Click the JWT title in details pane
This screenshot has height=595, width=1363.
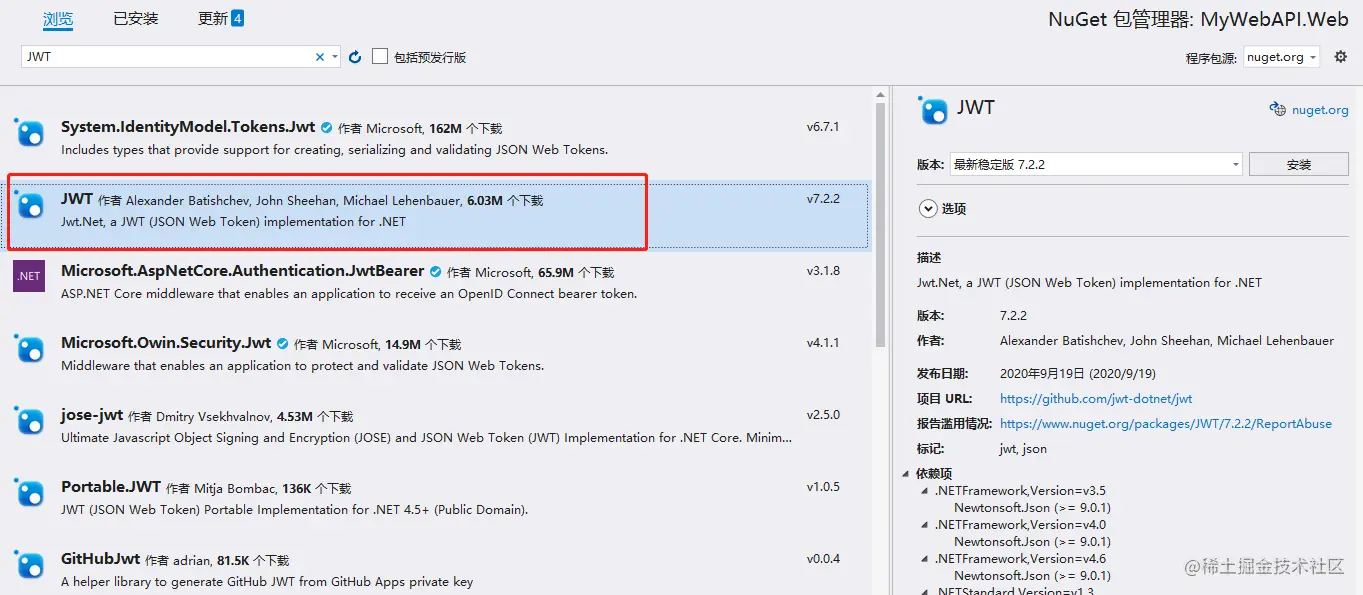976,108
